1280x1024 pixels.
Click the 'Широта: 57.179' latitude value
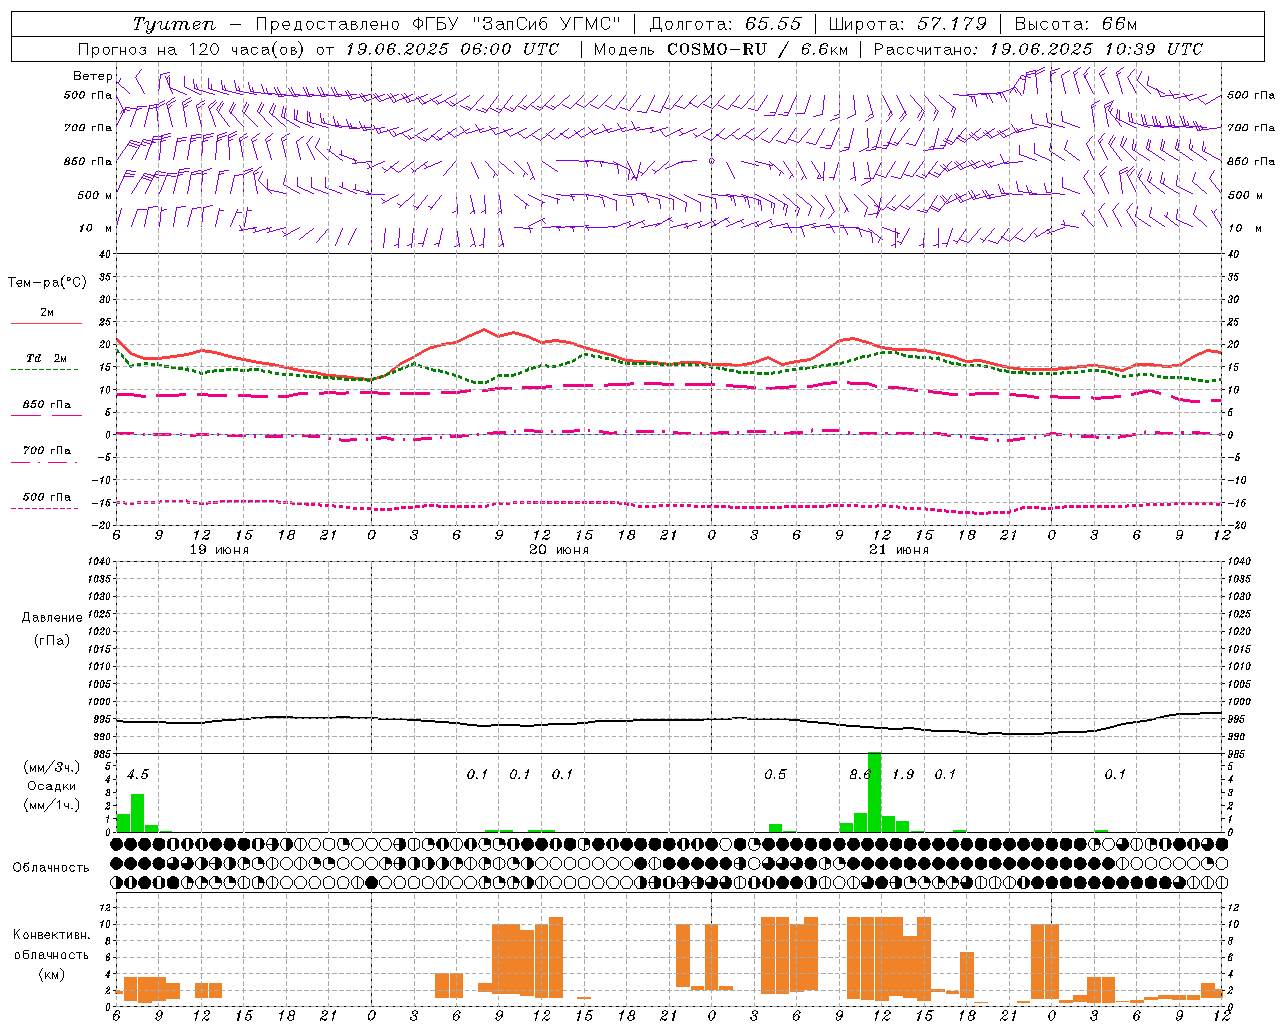(x=907, y=24)
